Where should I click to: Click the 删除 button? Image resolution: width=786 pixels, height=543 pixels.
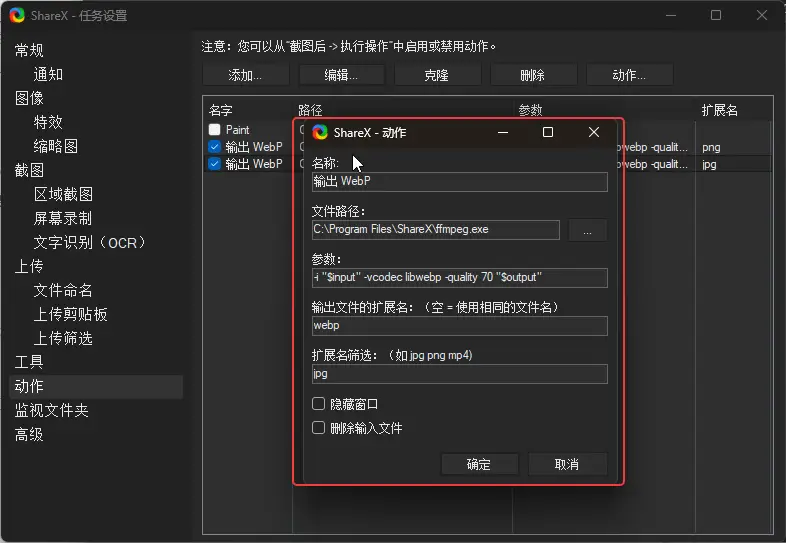(533, 75)
